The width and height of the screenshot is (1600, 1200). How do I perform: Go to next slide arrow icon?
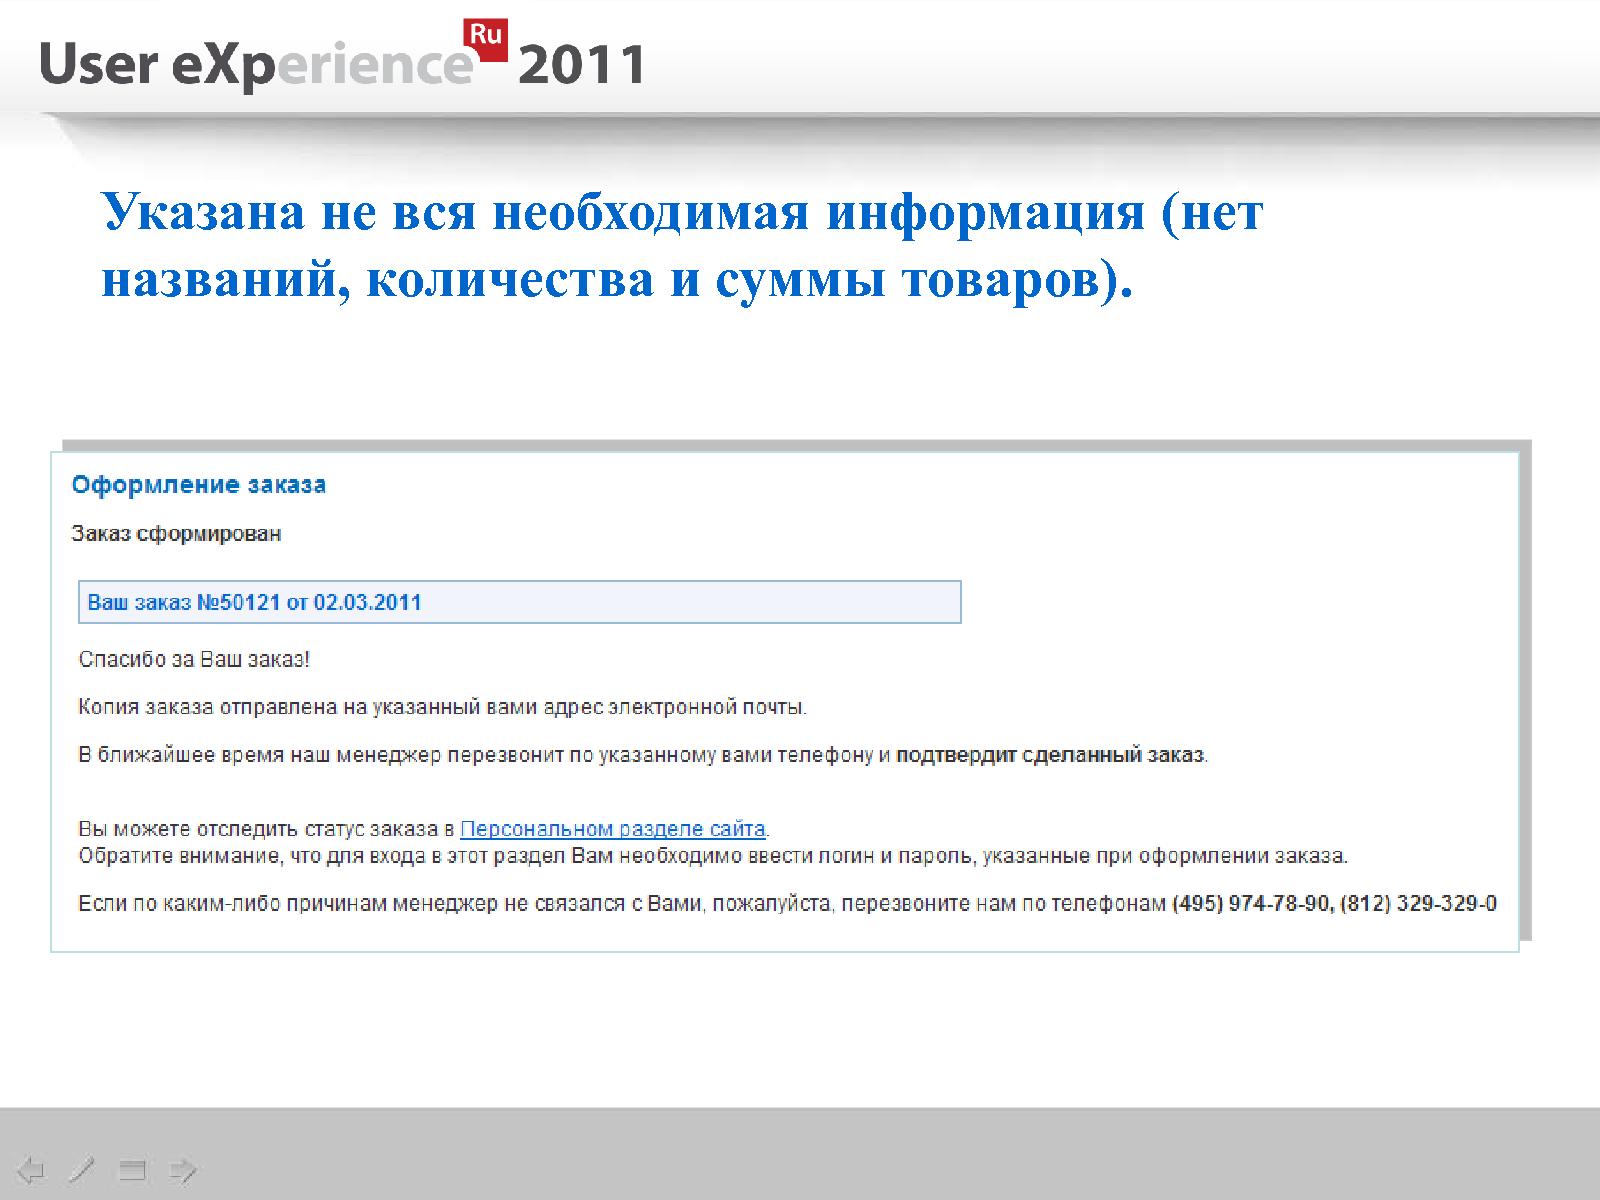183,1169
